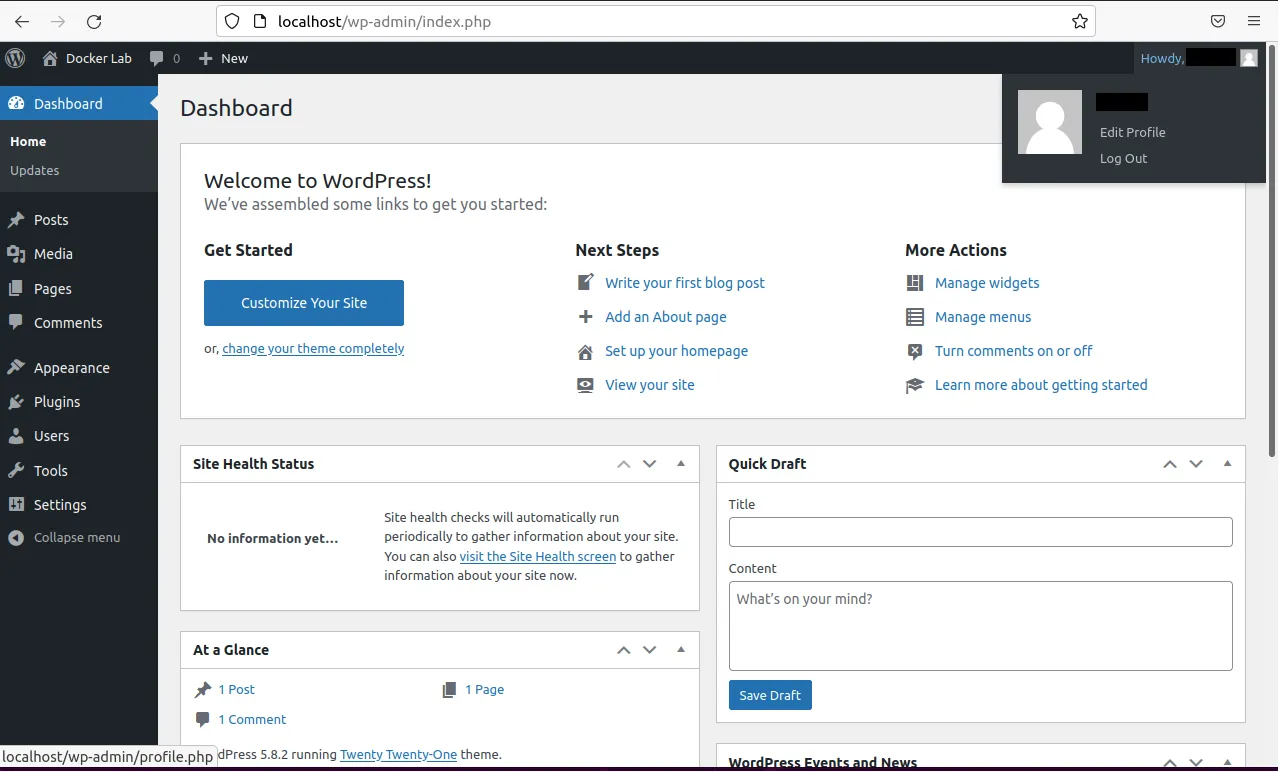Open the comments bubble in admin bar

coord(156,59)
